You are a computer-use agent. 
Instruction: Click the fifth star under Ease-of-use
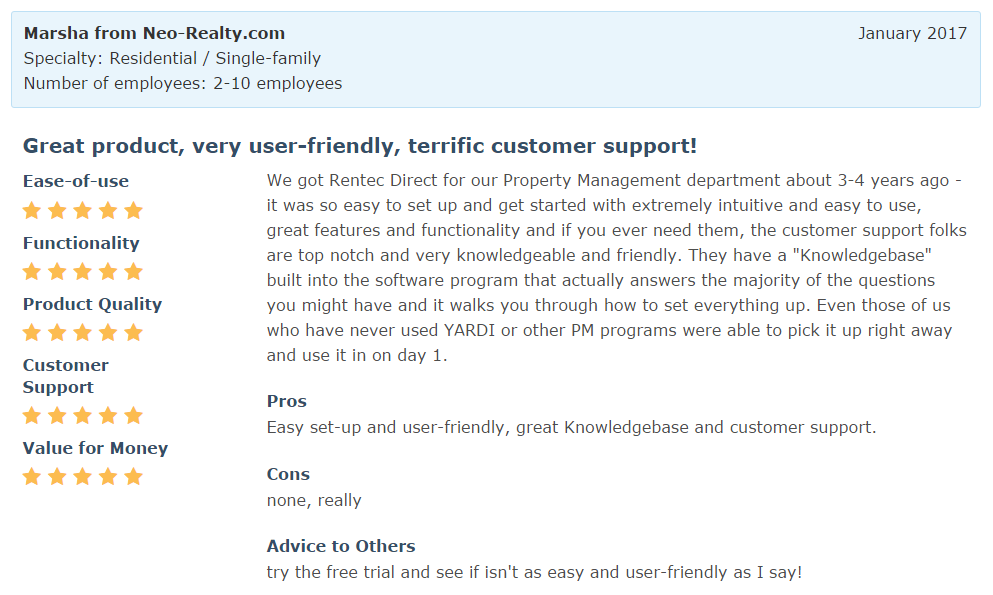tap(134, 211)
